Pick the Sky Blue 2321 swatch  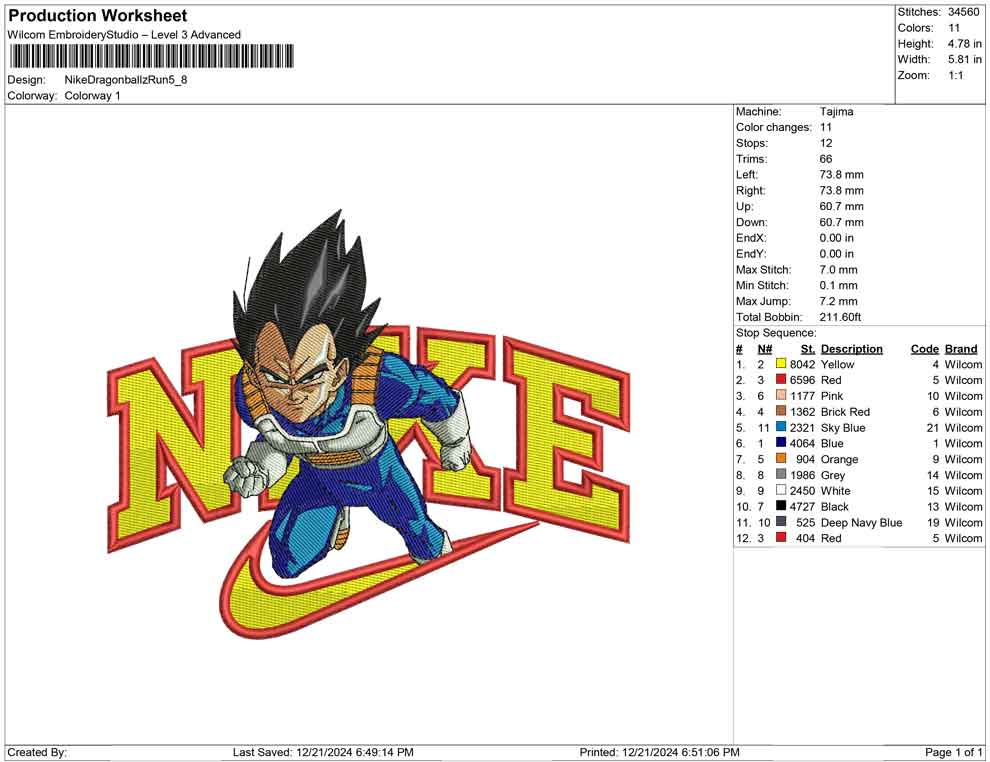click(x=781, y=427)
